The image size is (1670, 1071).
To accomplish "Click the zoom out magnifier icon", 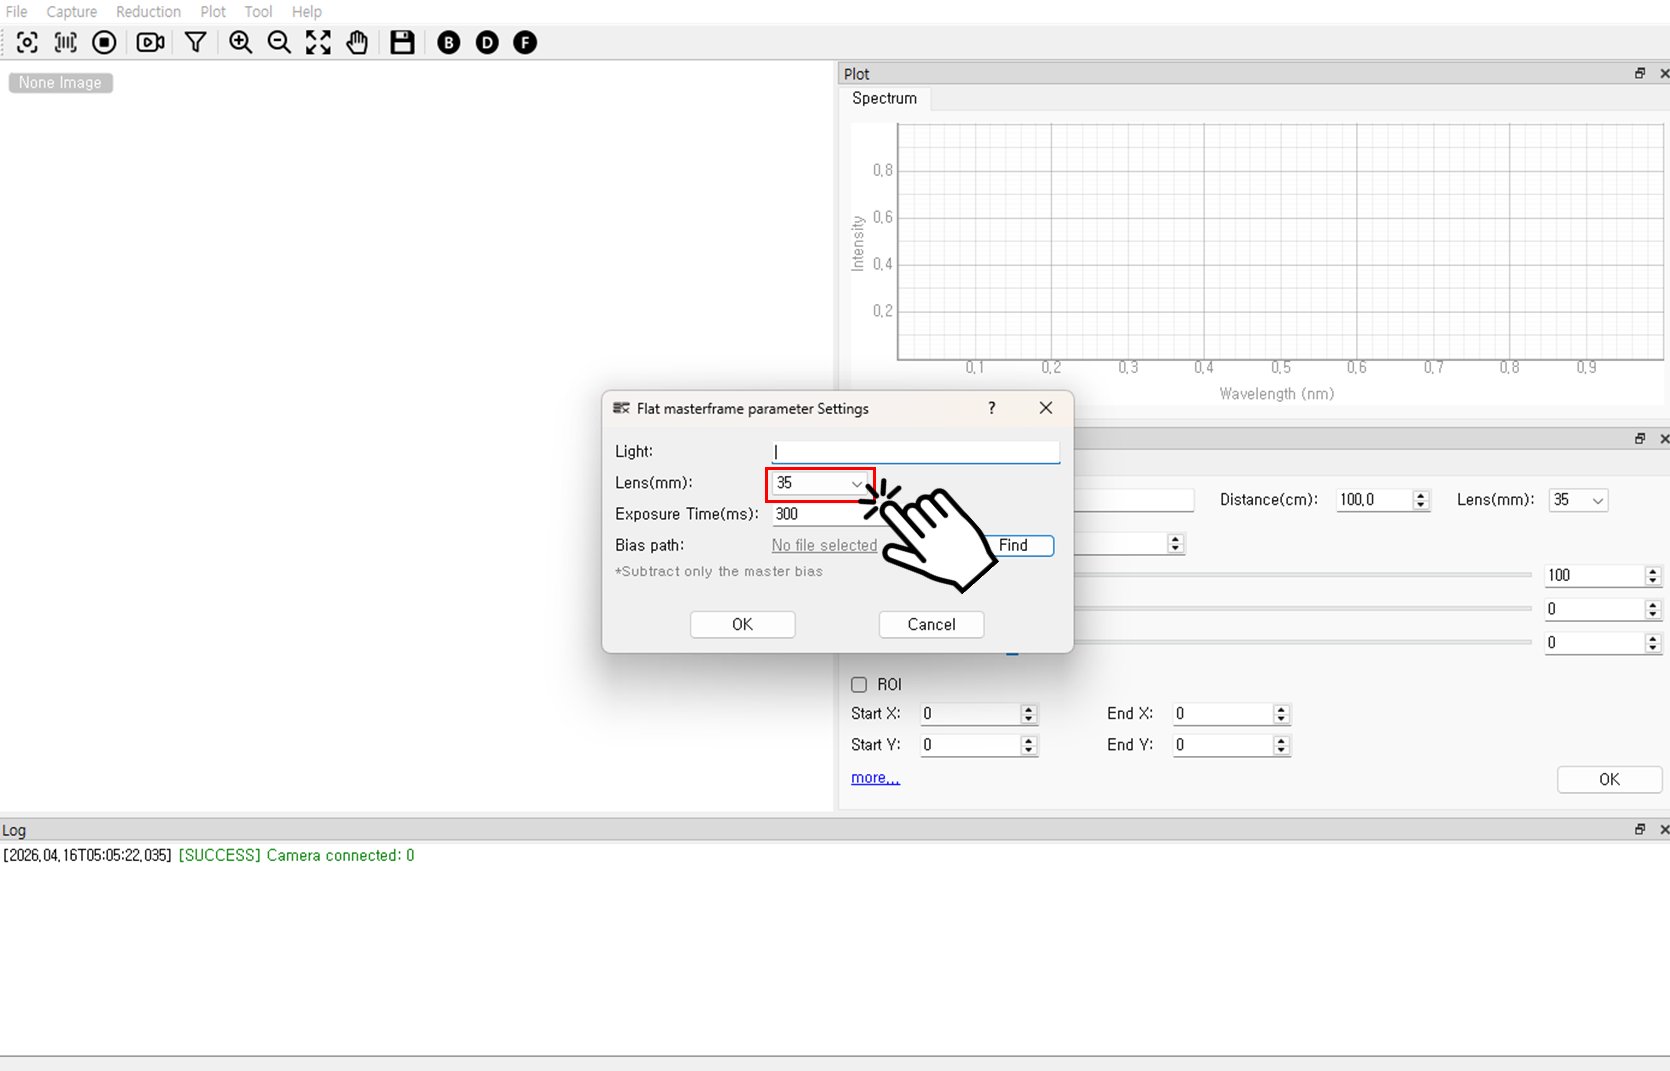I will (x=280, y=42).
